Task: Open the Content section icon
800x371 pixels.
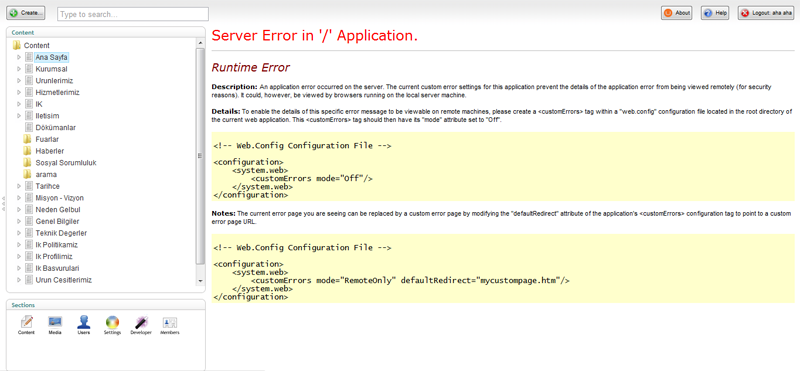Action: (x=26, y=325)
